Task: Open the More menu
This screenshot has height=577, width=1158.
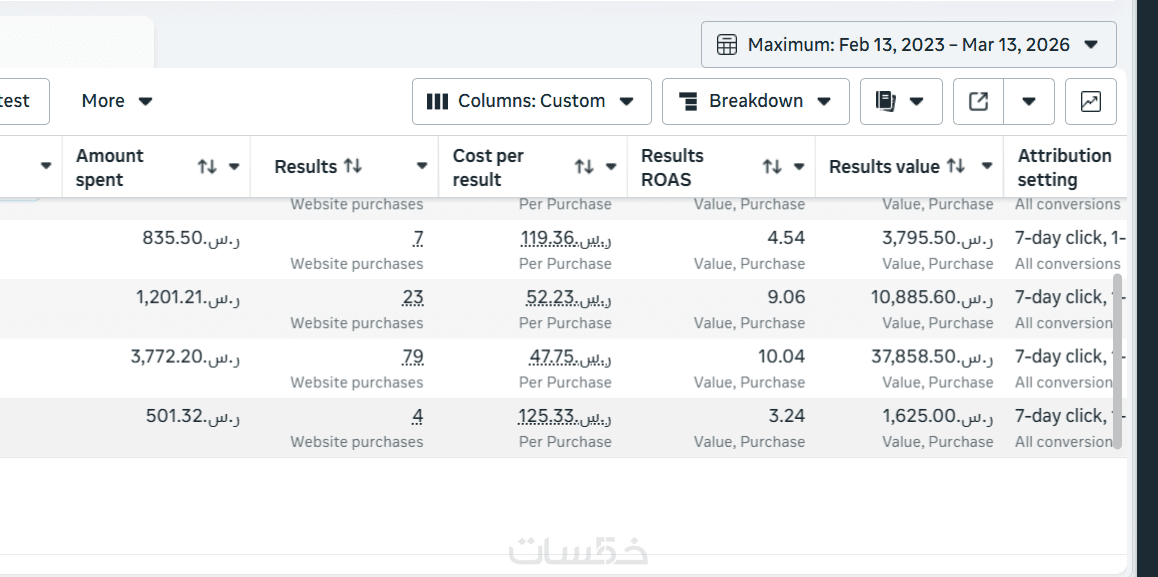Action: click(117, 101)
